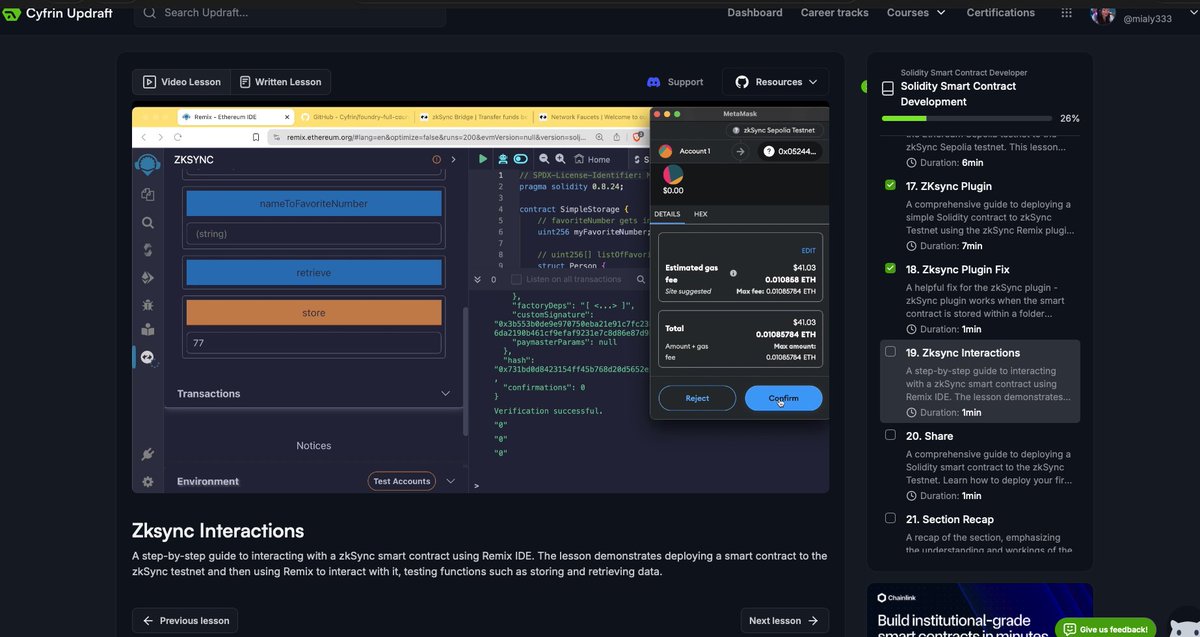Open the Resources dropdown
The height and width of the screenshot is (637, 1200).
pyautogui.click(x=776, y=82)
